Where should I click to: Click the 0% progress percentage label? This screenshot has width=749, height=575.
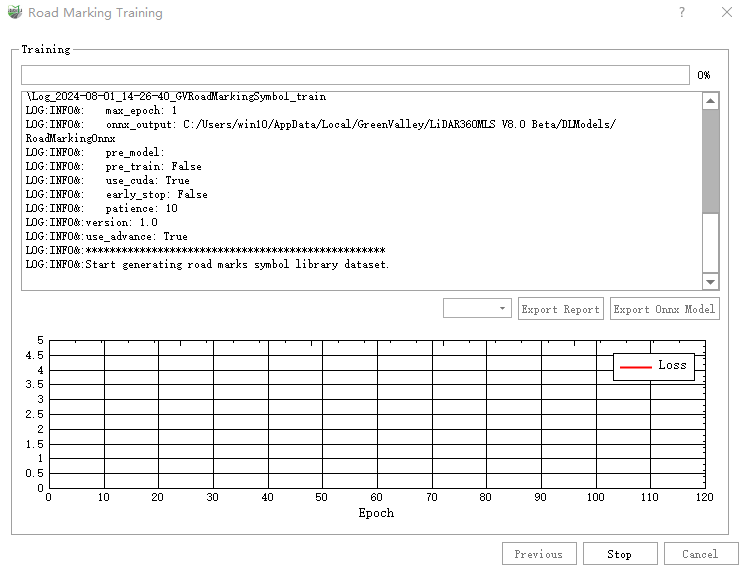(x=704, y=75)
